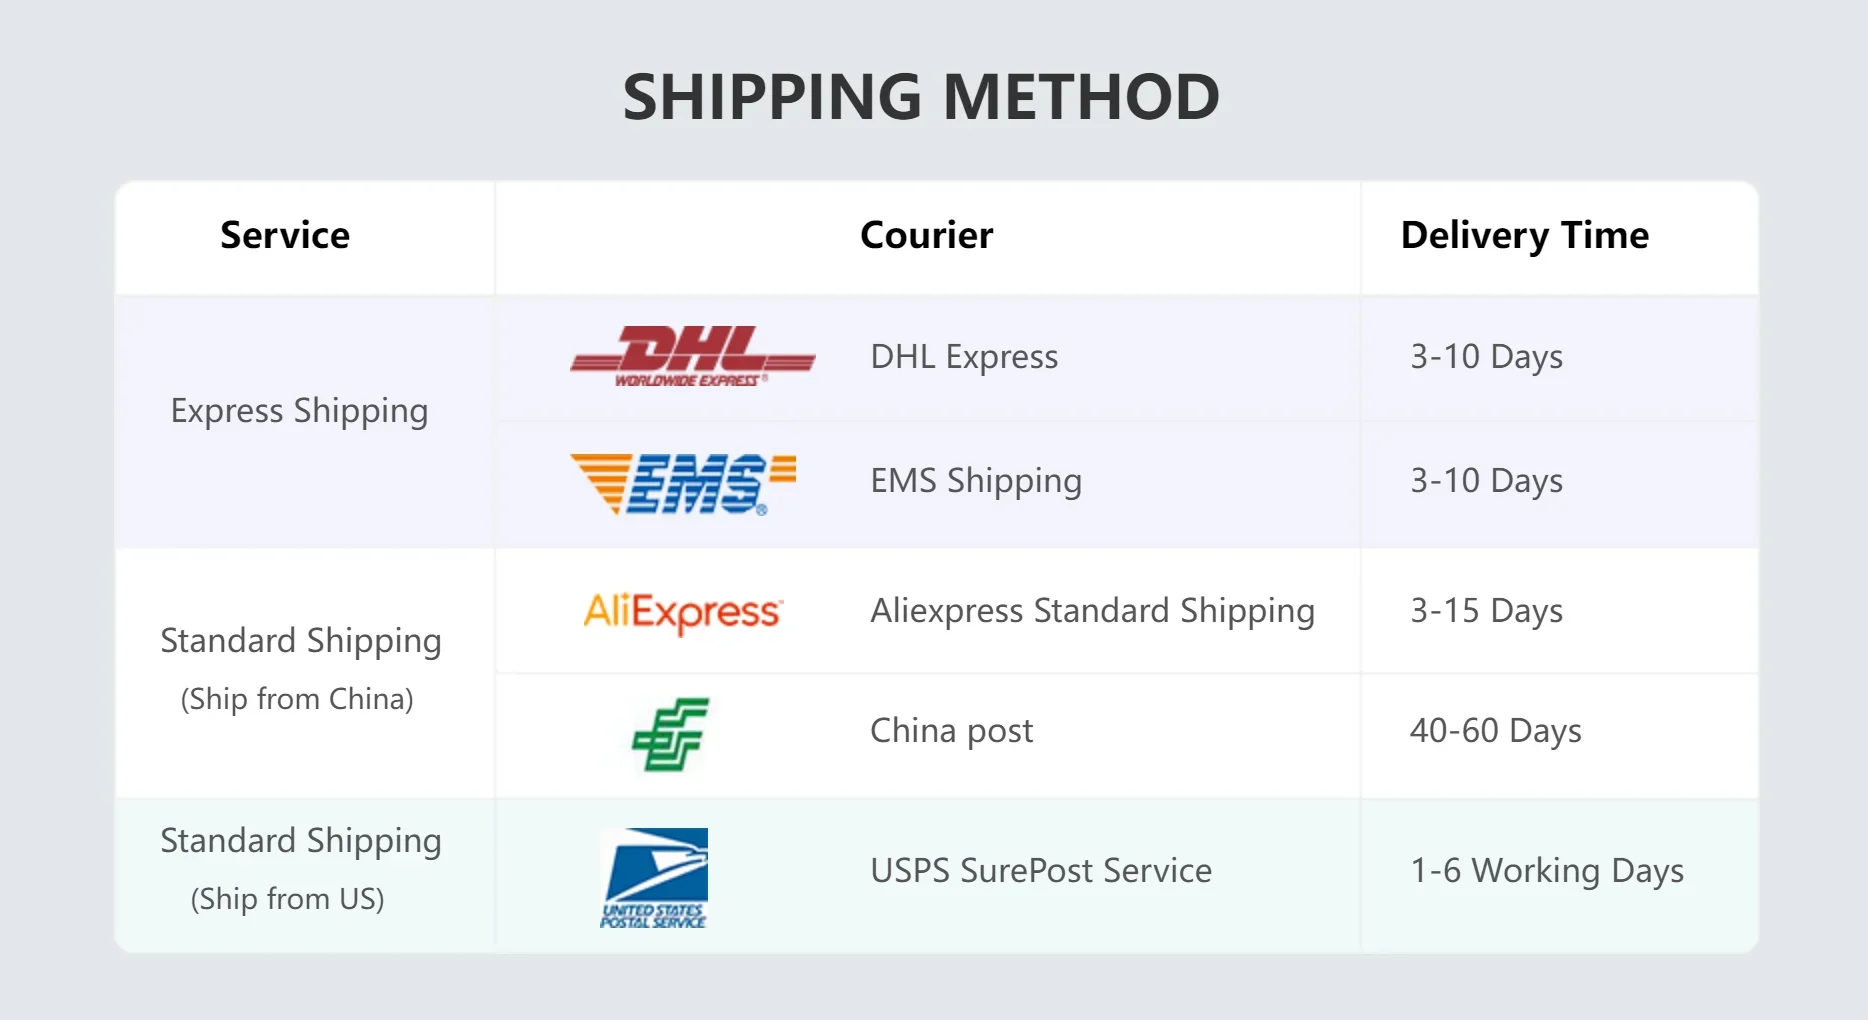Click Standard Shipping (Ship from China) cell

point(300,669)
